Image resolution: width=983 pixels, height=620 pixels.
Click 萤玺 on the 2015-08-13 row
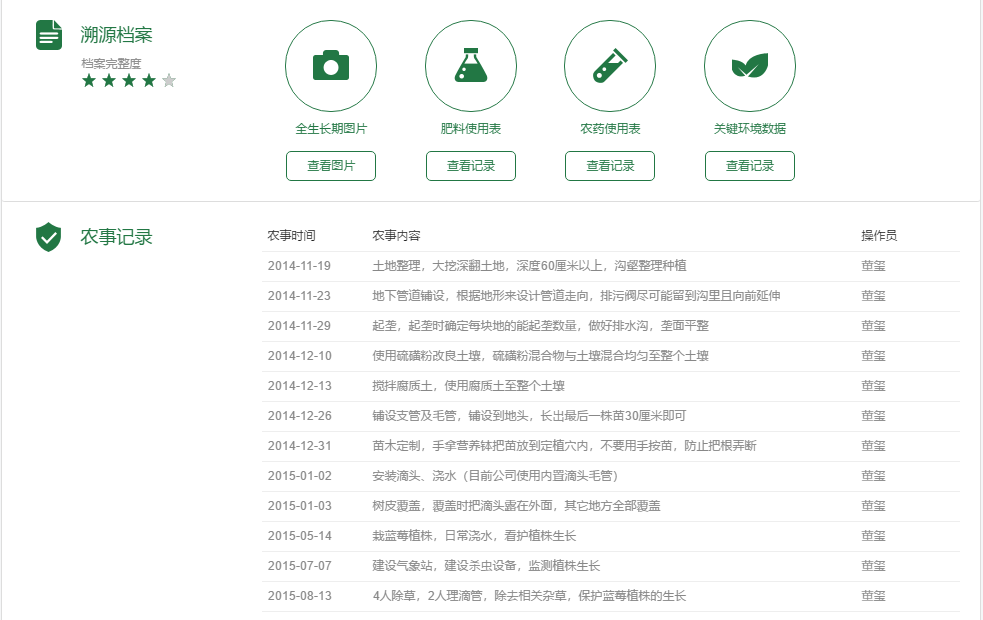coord(872,596)
